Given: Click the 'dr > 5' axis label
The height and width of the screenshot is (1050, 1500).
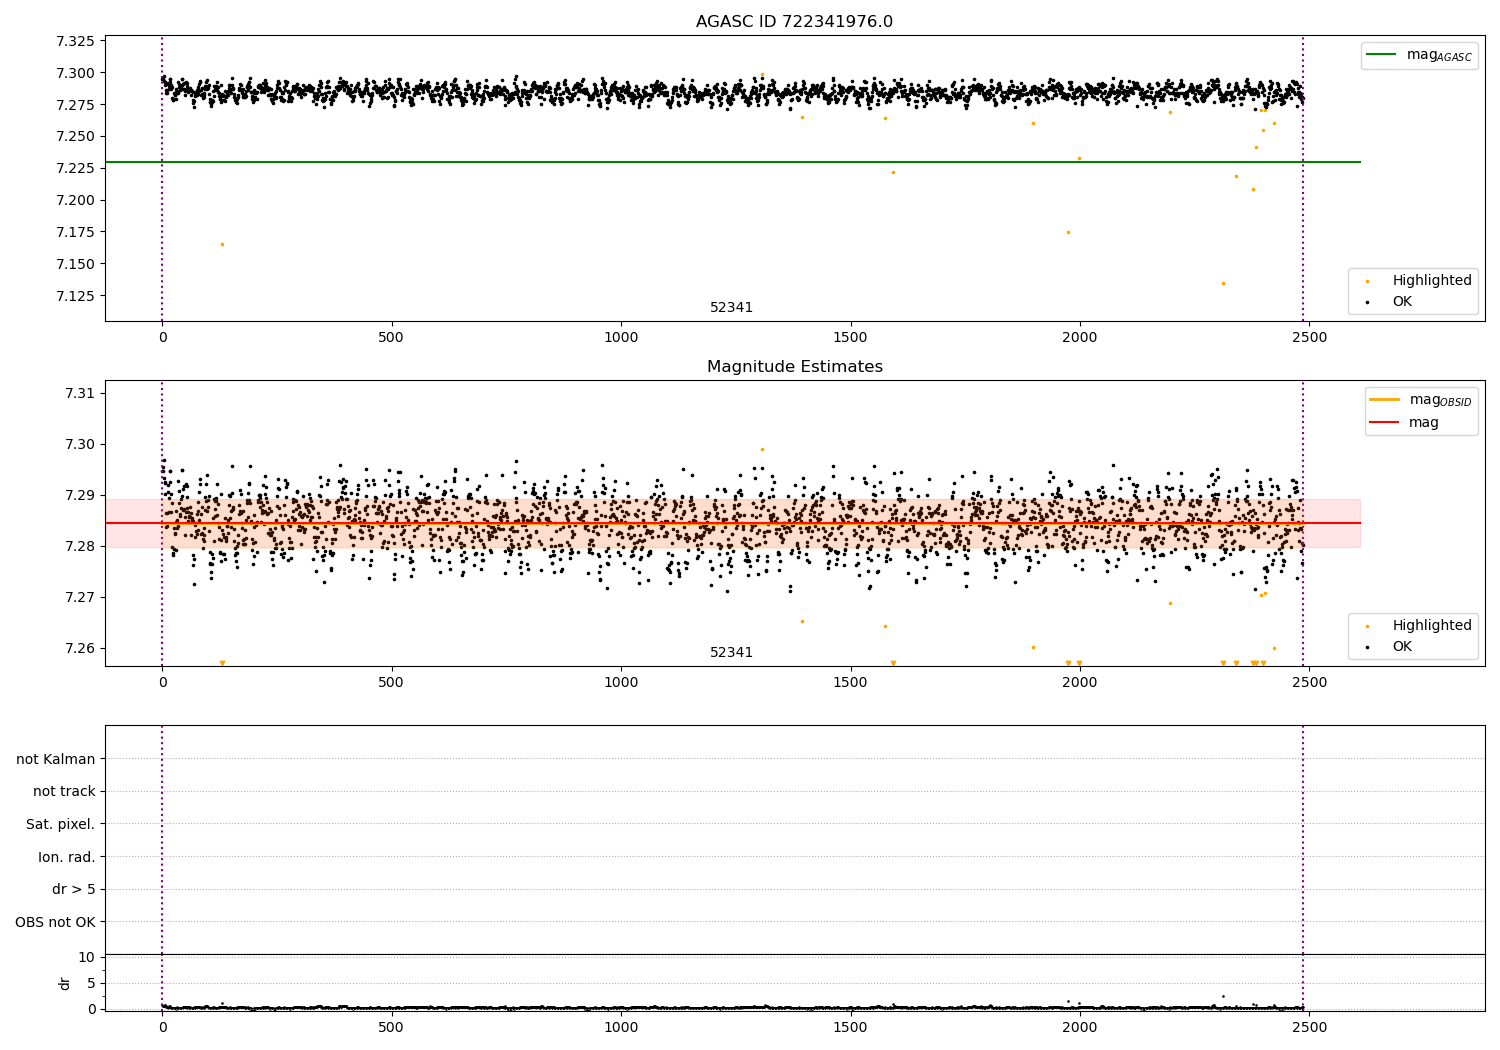Looking at the screenshot, I should click(x=73, y=890).
